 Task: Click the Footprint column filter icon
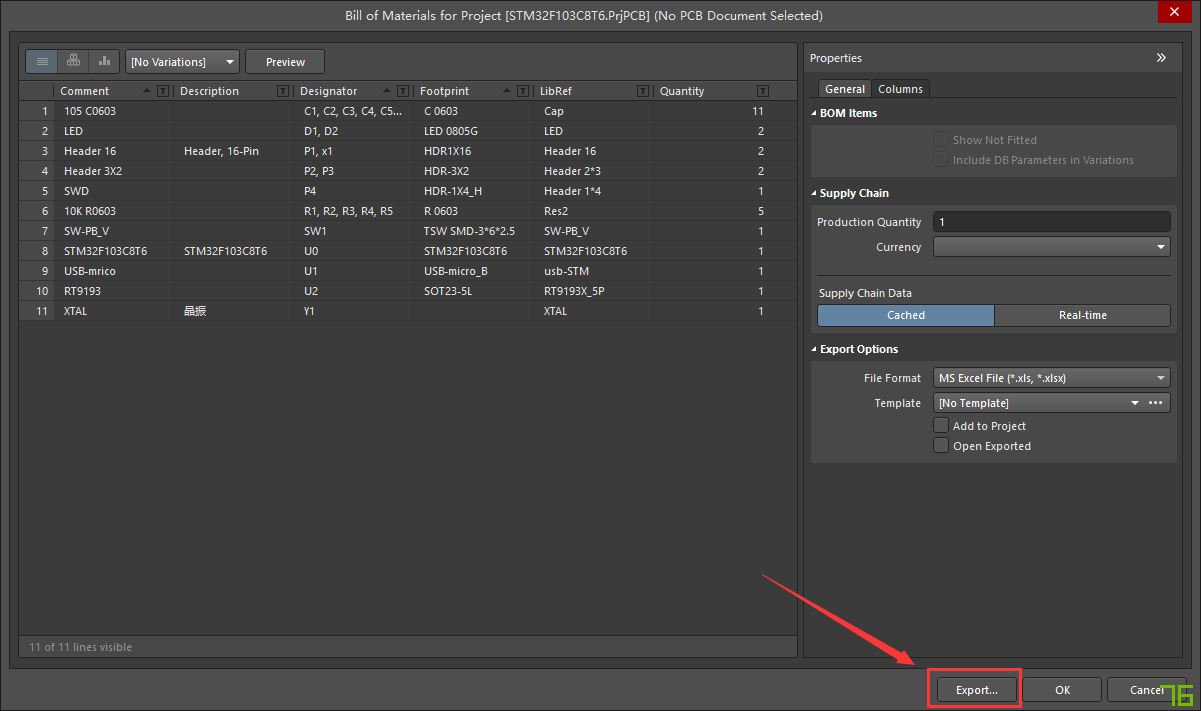tap(523, 91)
